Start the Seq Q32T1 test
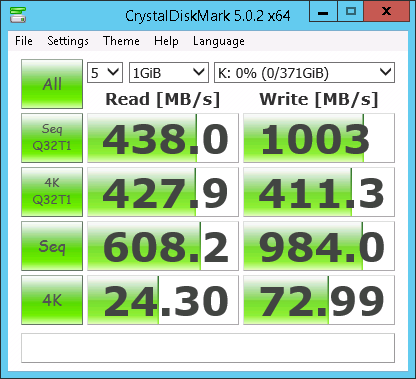 (52, 138)
